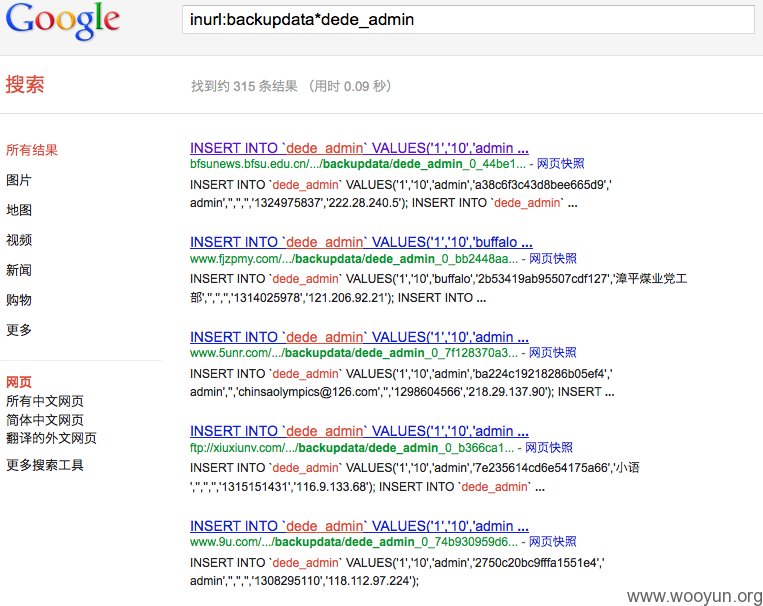Click snippet containing chinsaolympics@126.com
This screenshot has height=606, width=763.
click(402, 383)
